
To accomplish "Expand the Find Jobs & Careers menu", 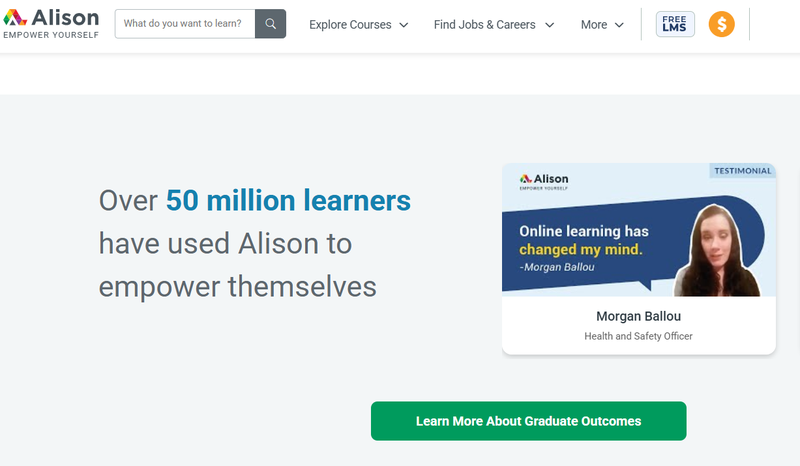I will click(494, 24).
